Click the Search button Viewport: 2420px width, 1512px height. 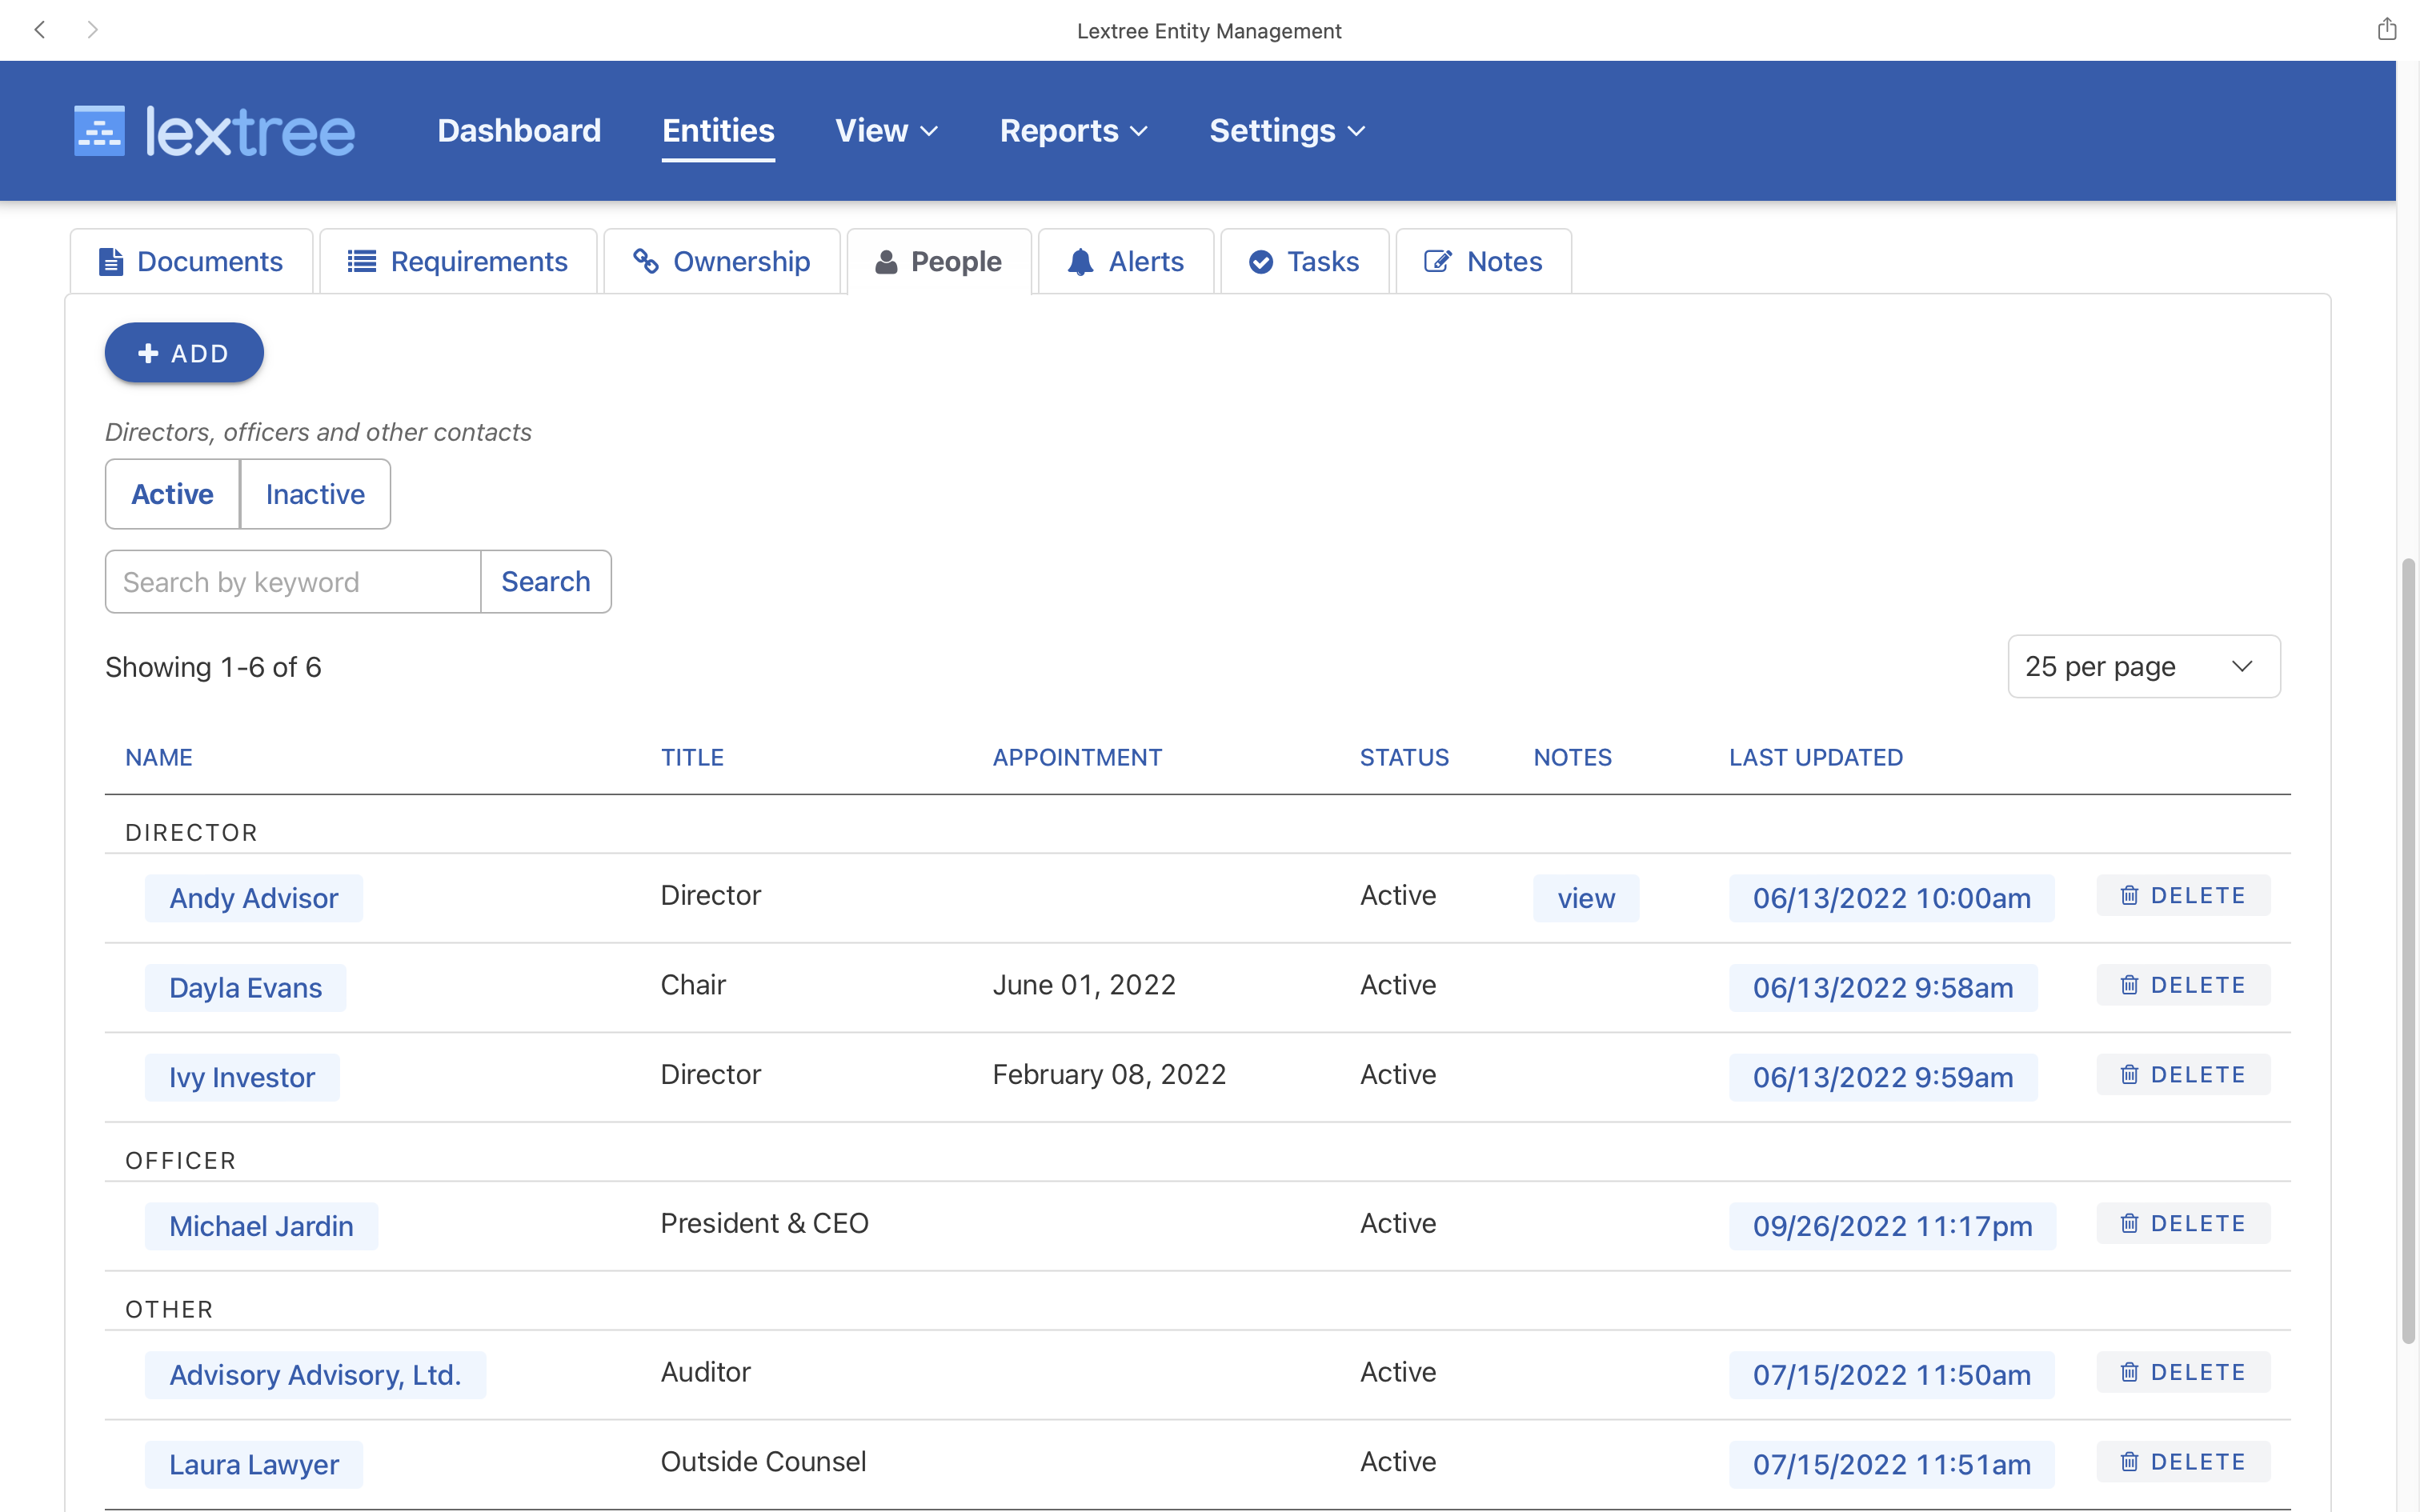coord(545,582)
